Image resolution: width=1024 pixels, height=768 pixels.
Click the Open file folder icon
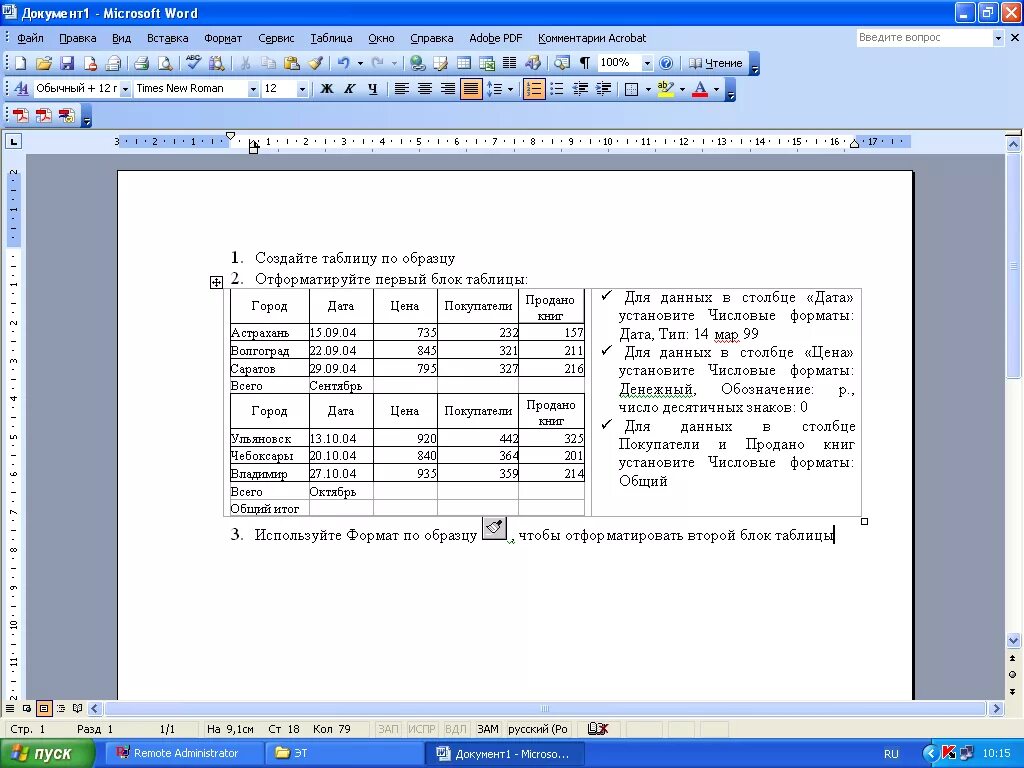[x=44, y=63]
